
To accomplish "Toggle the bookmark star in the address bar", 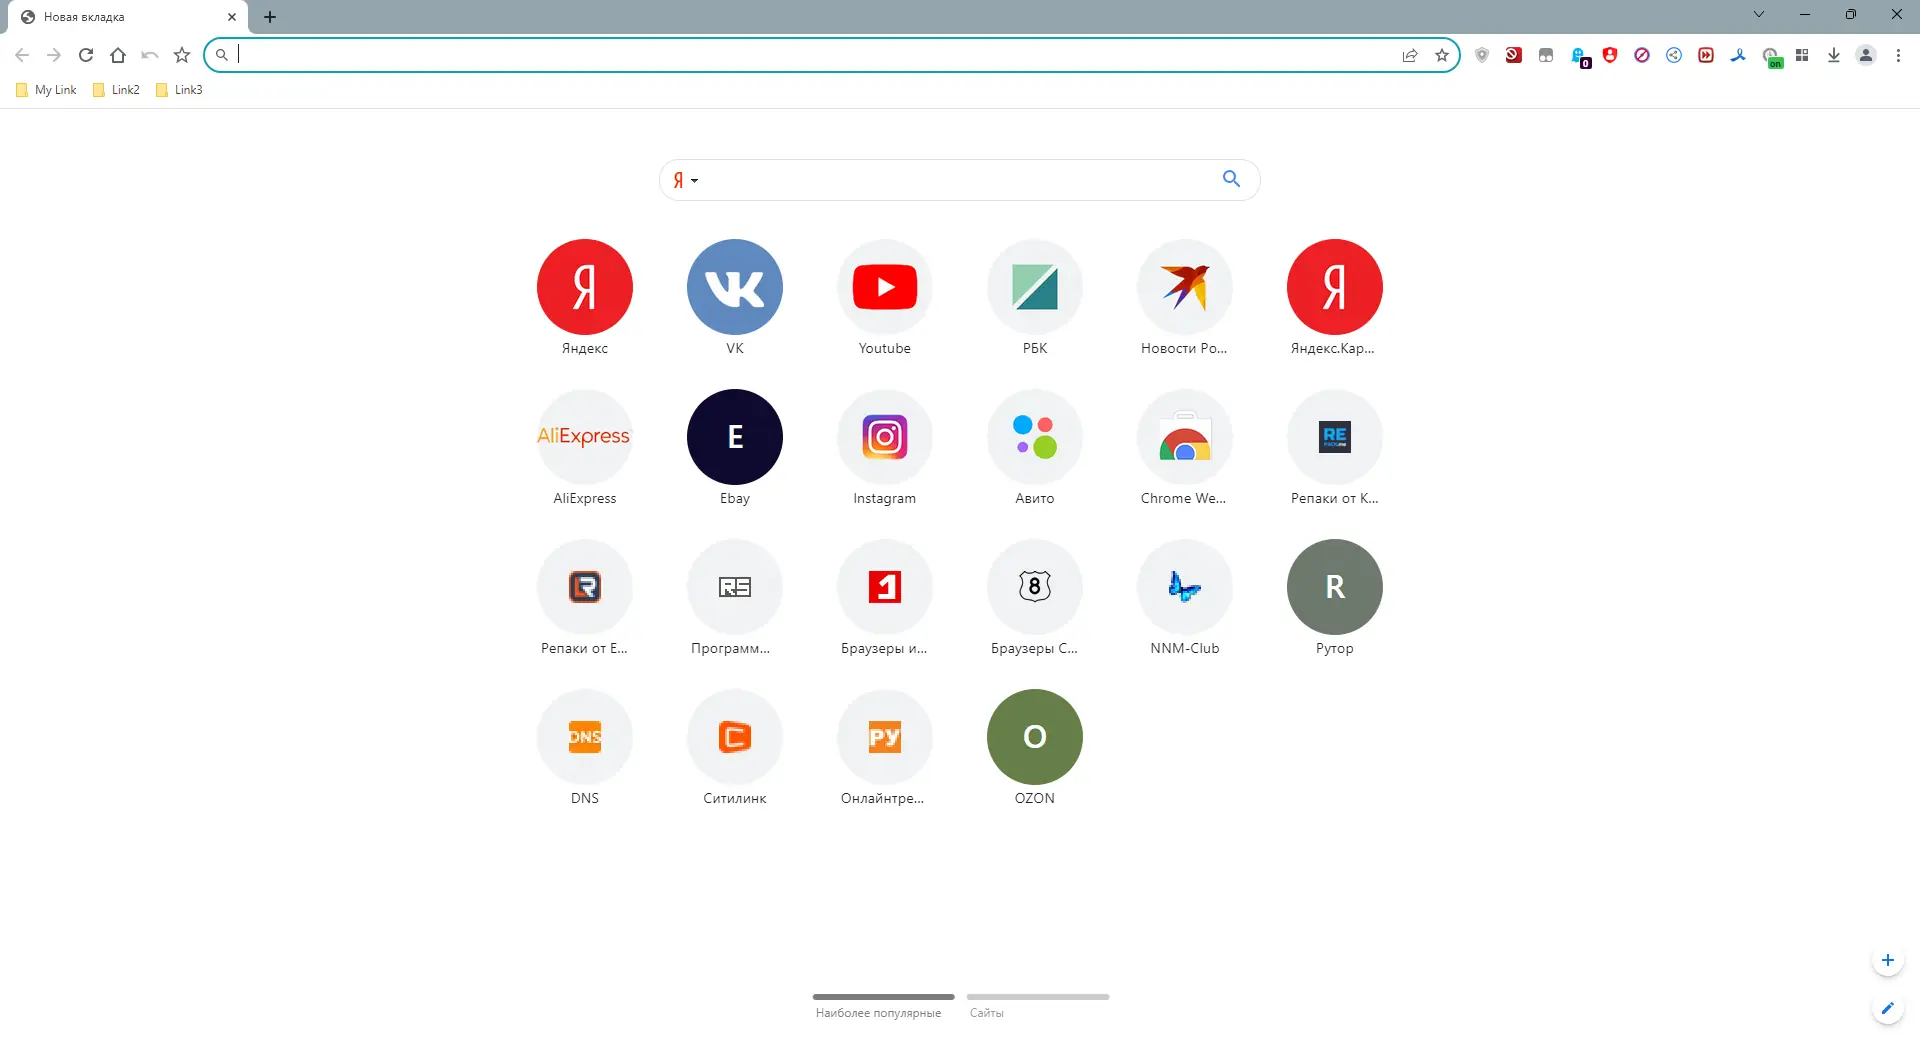I will [x=1442, y=55].
